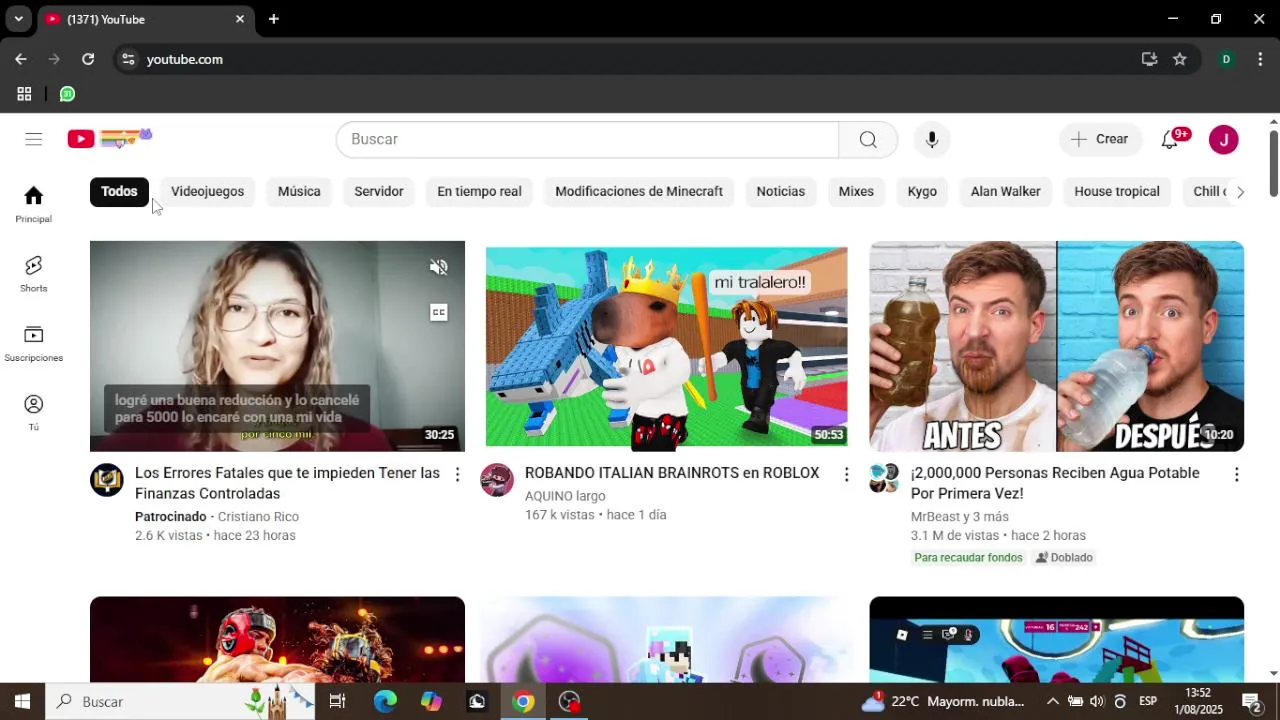This screenshot has height=720, width=1280.
Task: Open Suscripciones in the sidebar
Action: point(34,343)
